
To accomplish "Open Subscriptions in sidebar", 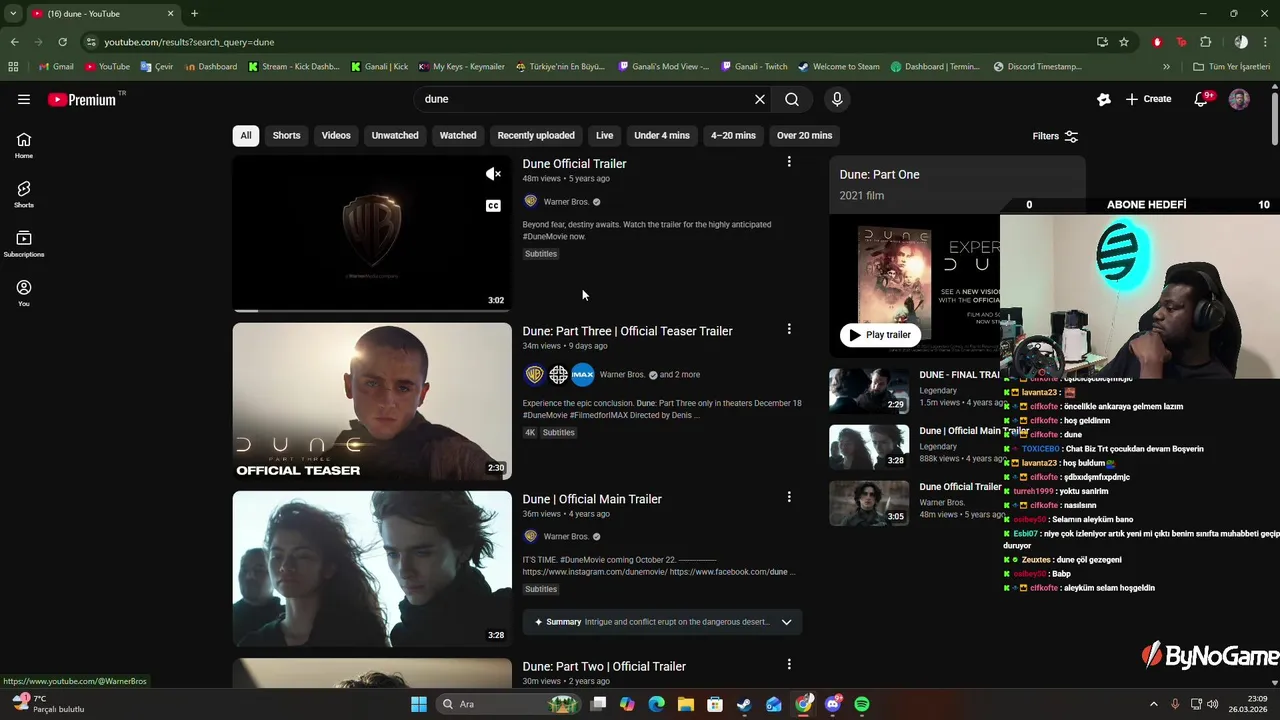I will 24,244.
